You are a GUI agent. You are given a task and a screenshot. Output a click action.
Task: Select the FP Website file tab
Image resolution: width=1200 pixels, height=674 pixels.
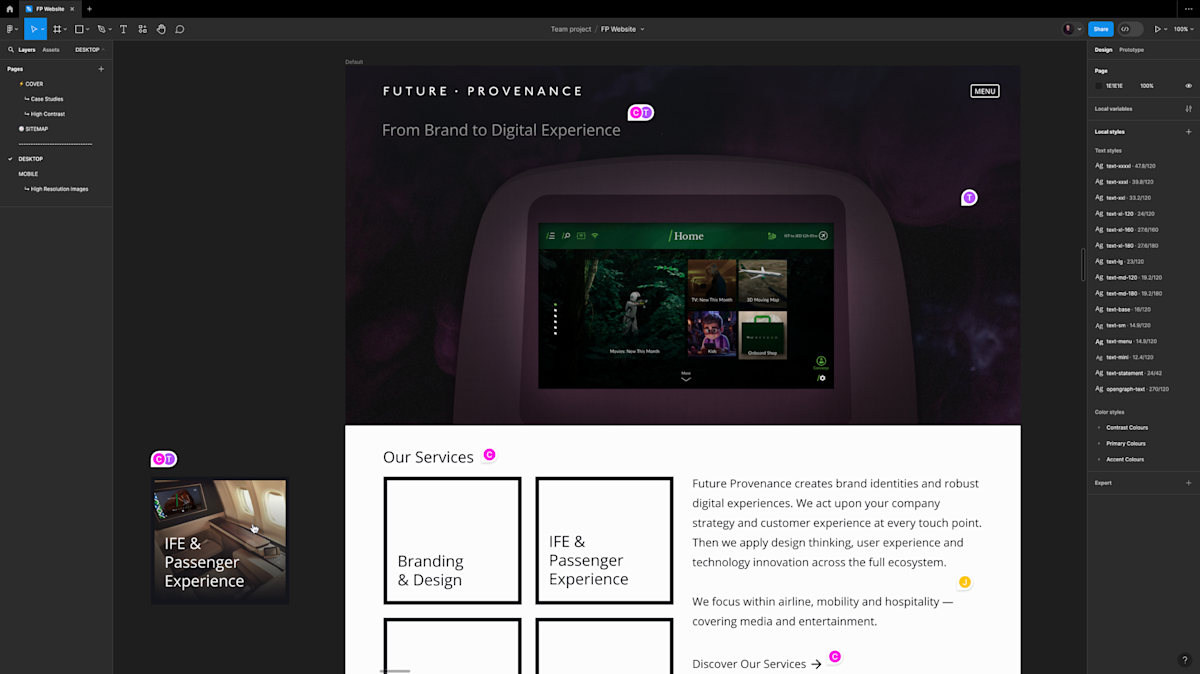coord(51,9)
